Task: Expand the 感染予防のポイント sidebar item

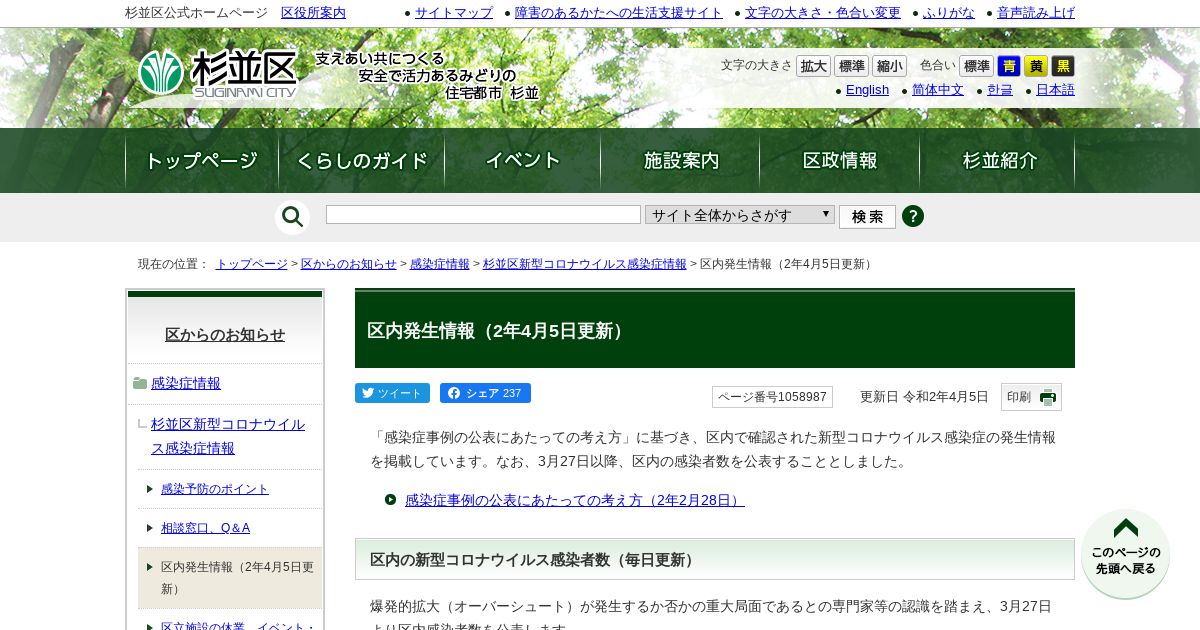Action: (214, 489)
